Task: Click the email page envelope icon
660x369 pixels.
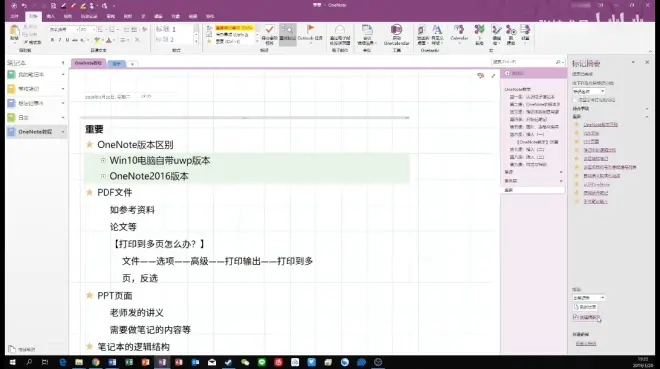Action: pos(340,29)
